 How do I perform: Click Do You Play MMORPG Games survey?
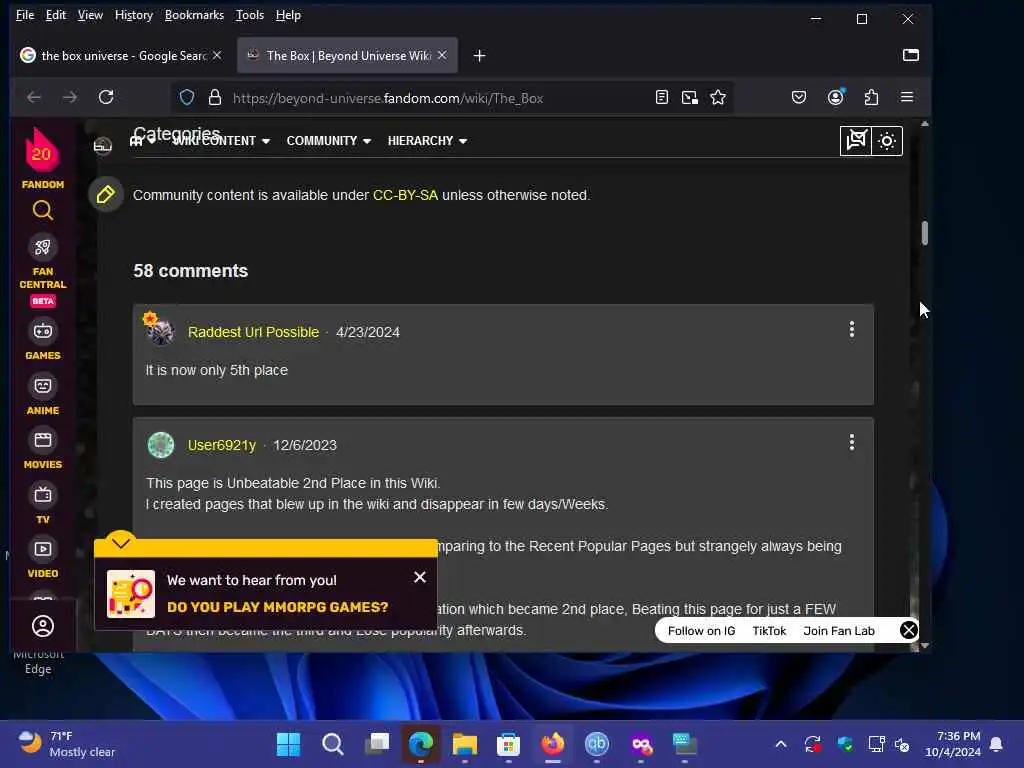click(x=278, y=607)
